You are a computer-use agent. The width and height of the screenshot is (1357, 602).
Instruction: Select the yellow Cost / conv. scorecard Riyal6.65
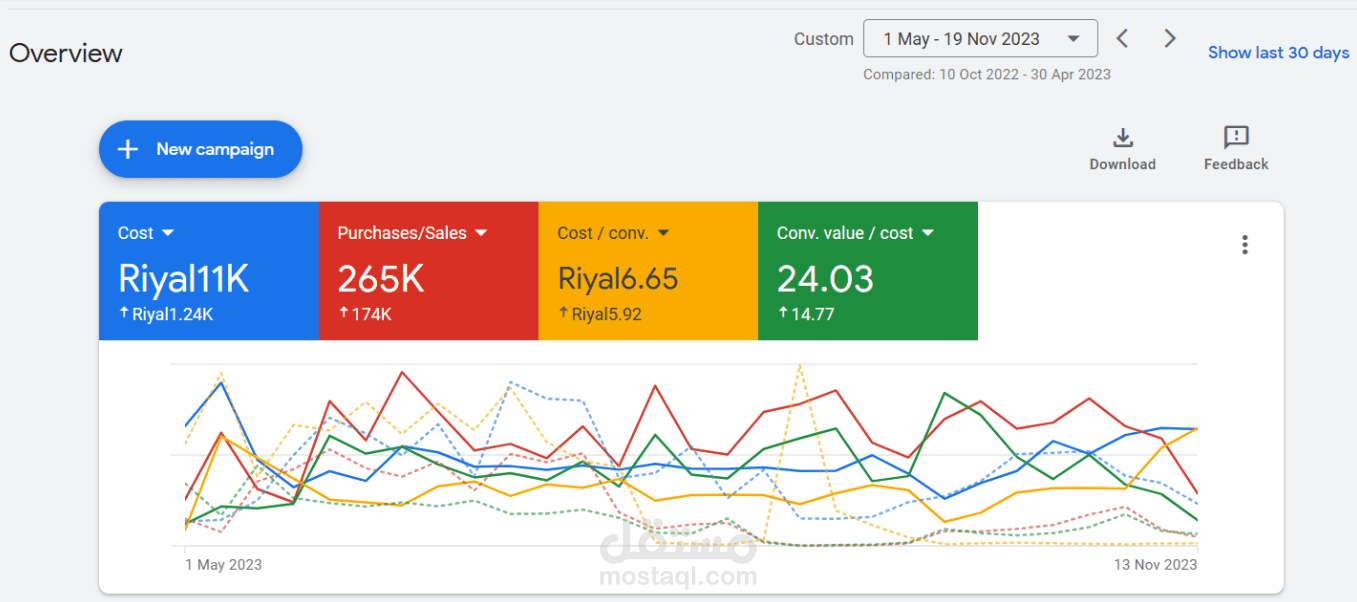coord(648,271)
